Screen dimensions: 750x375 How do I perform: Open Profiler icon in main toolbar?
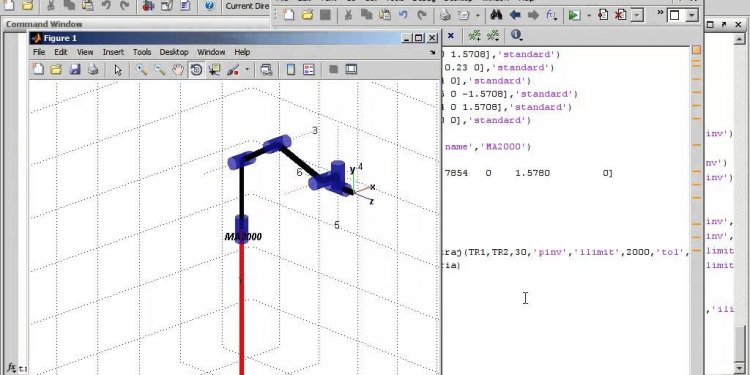(x=185, y=6)
